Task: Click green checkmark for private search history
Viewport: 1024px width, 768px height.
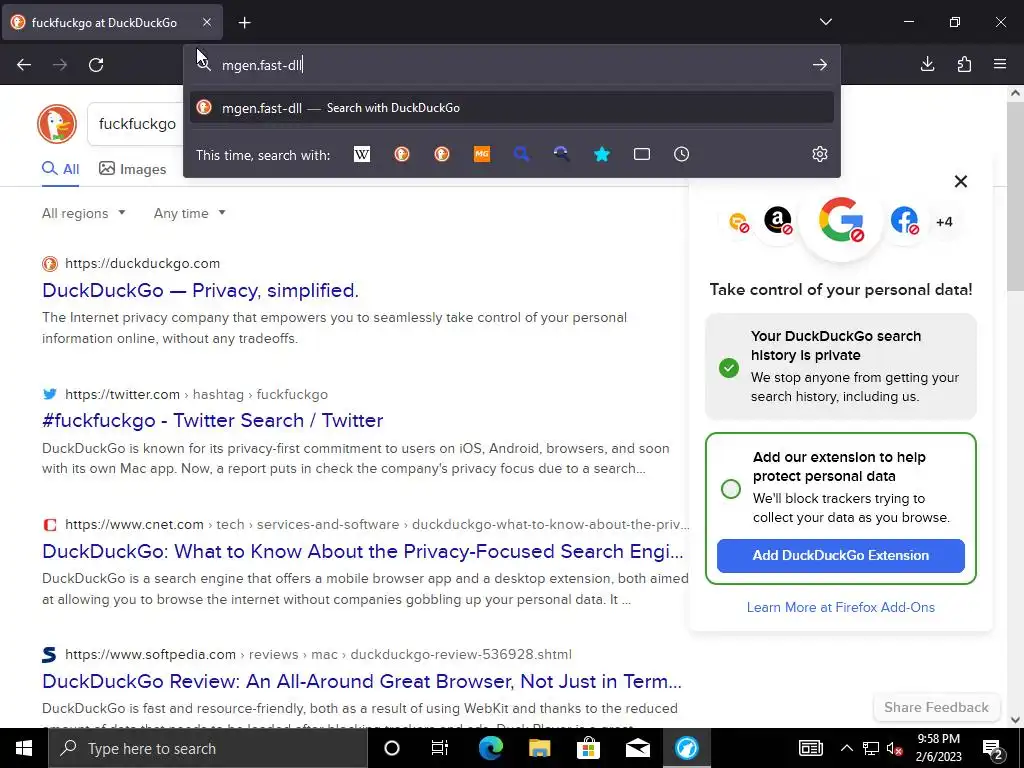Action: tap(729, 368)
